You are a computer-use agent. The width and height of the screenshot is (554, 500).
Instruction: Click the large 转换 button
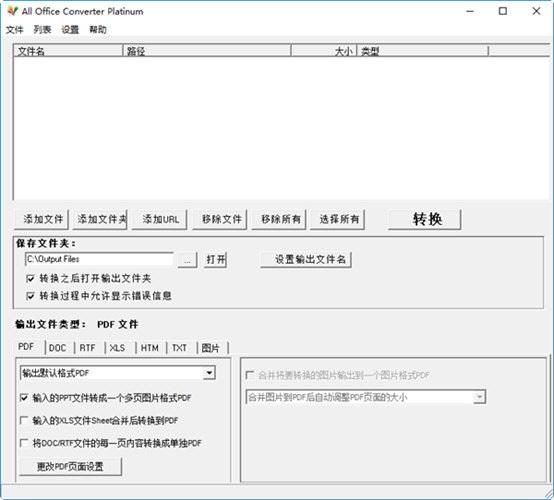point(425,219)
